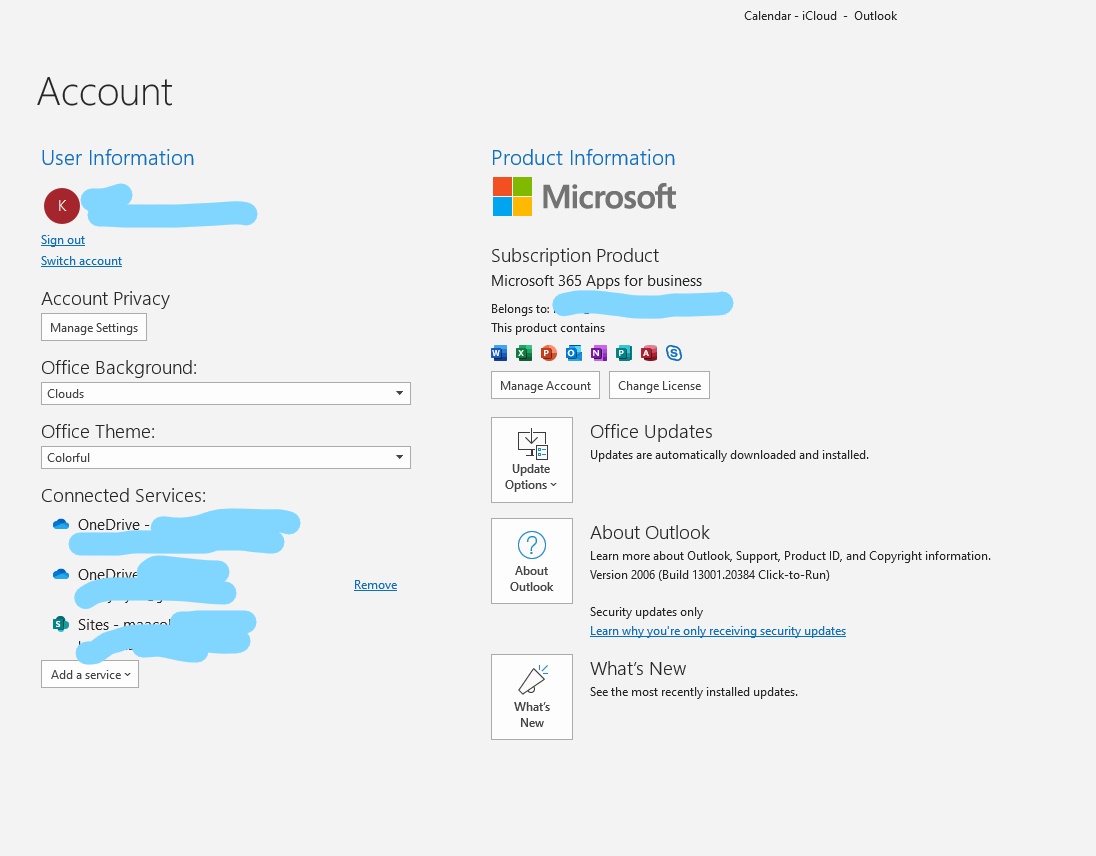Click the Outlook app icon
Screen dimensions: 1096x856
tap(574, 353)
